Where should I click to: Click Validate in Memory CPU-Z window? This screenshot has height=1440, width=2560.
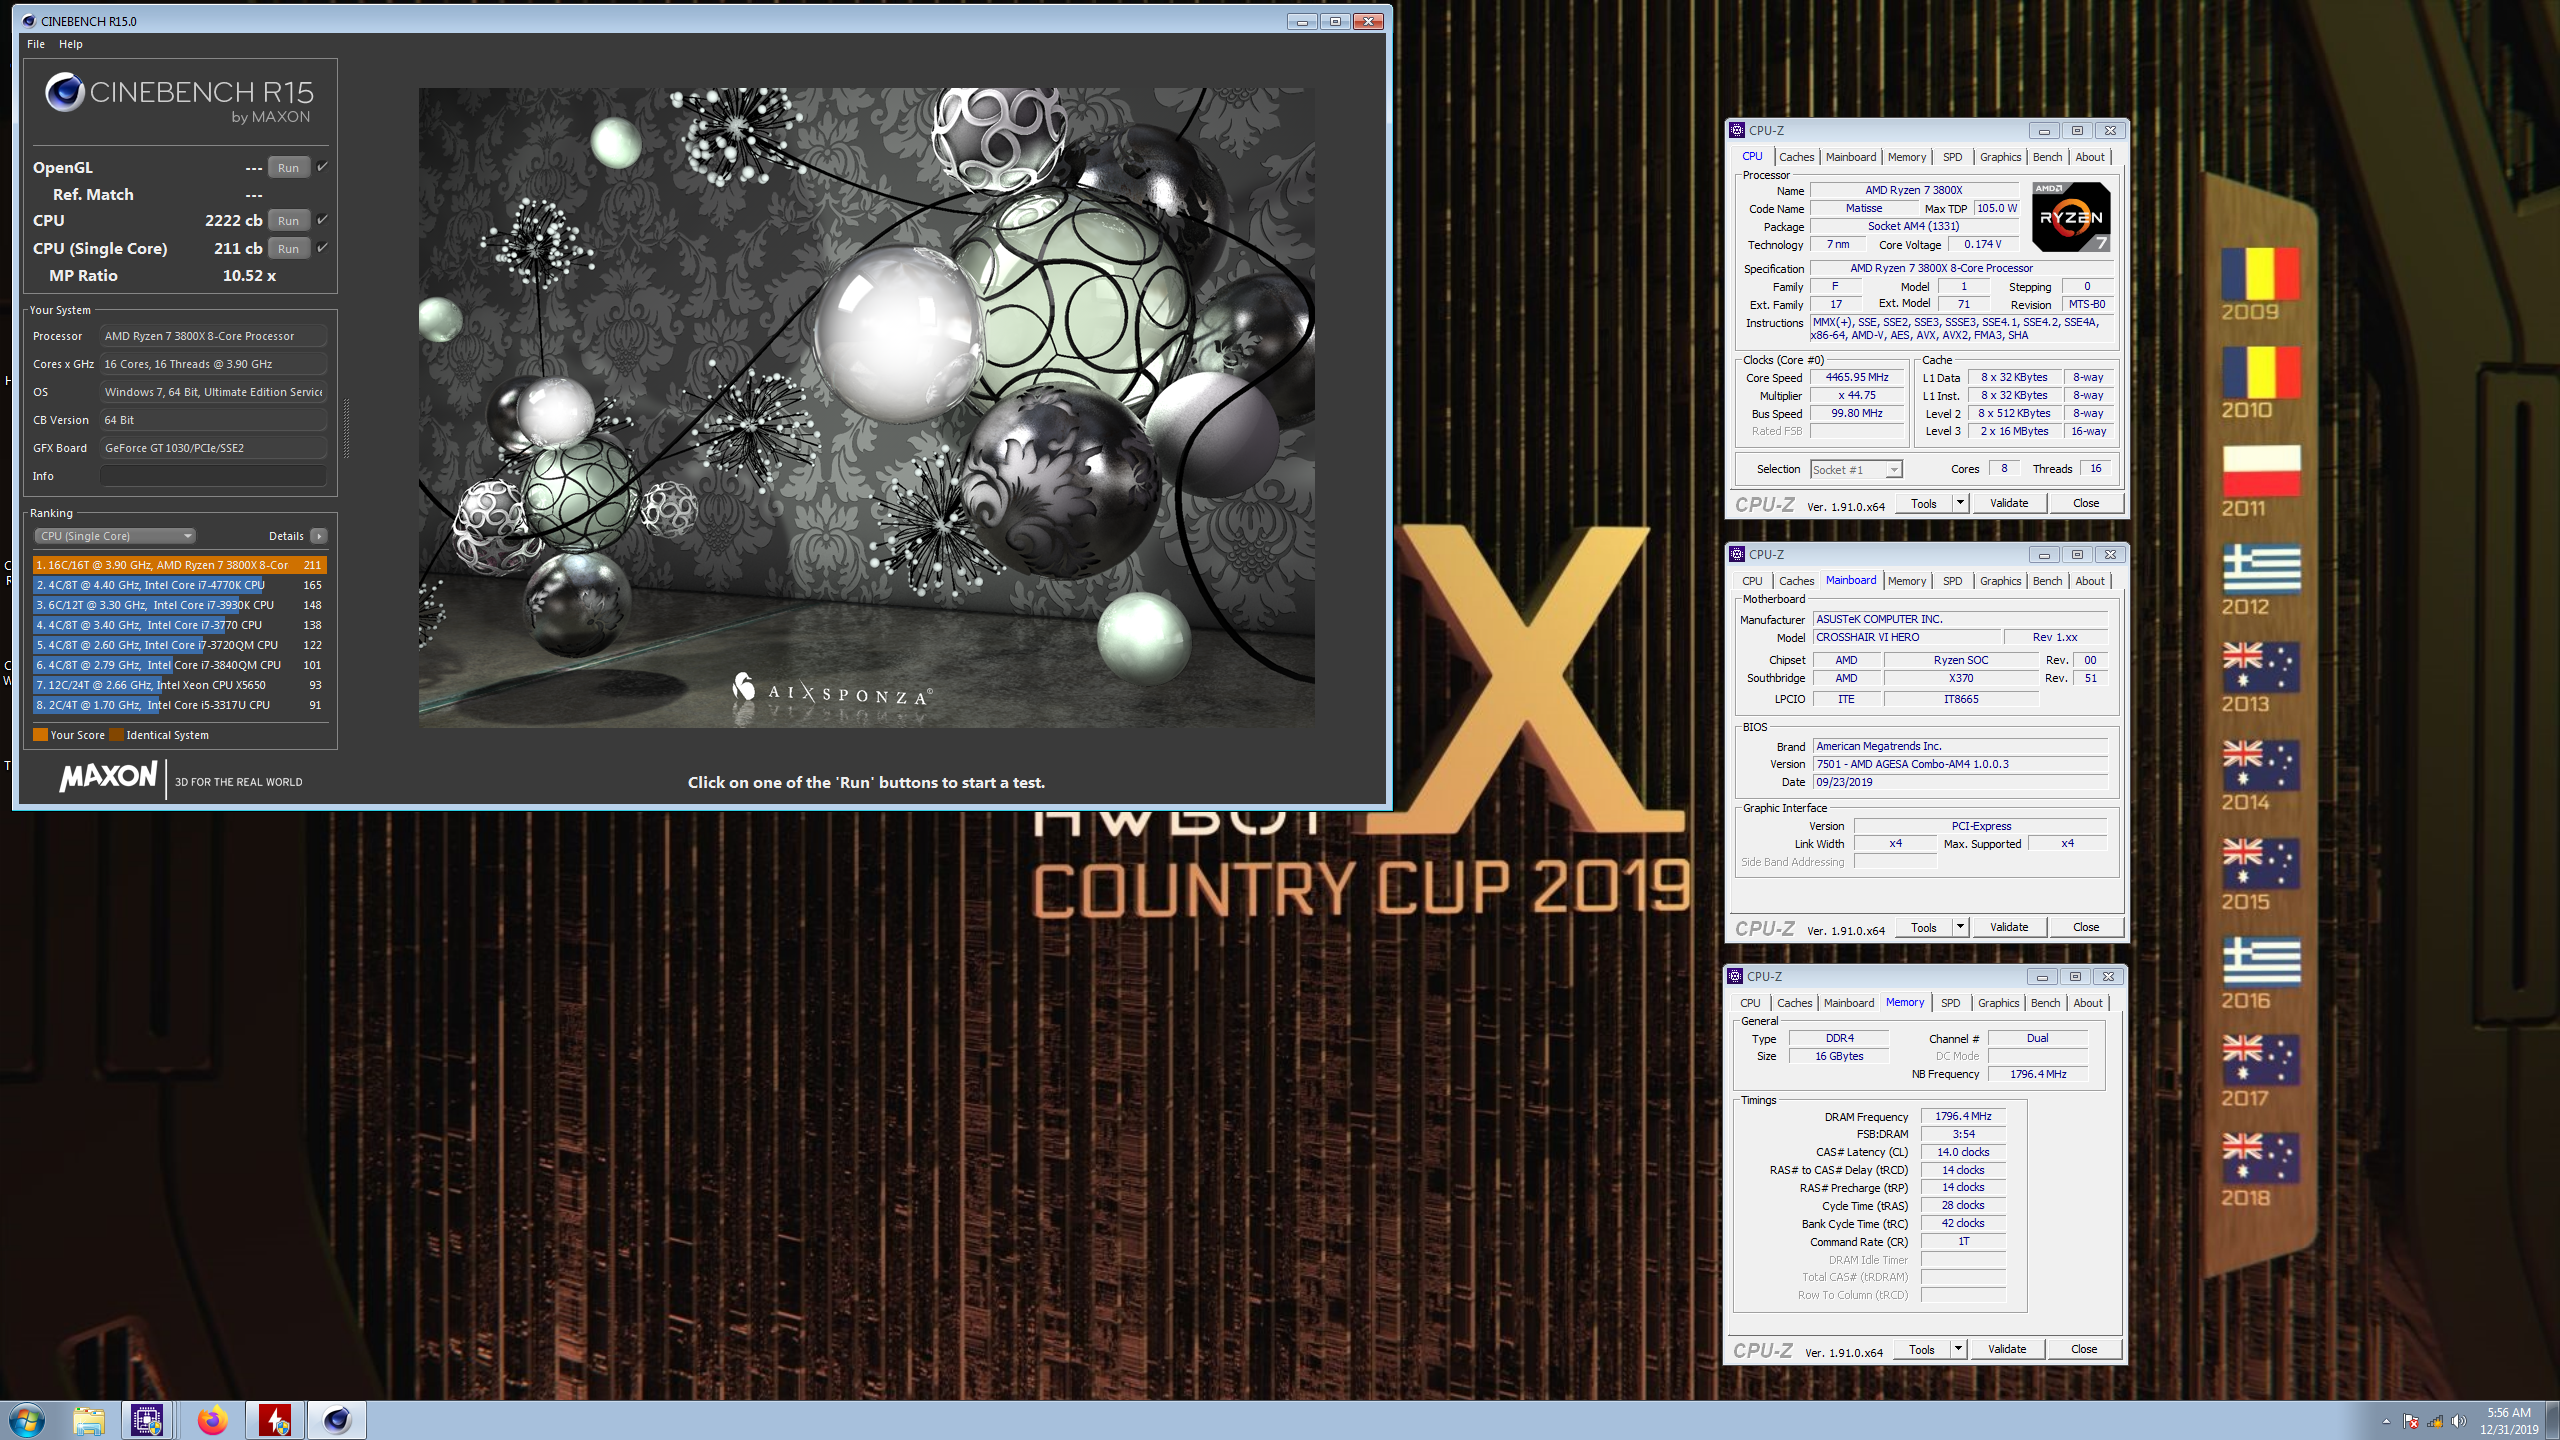2007,1349
